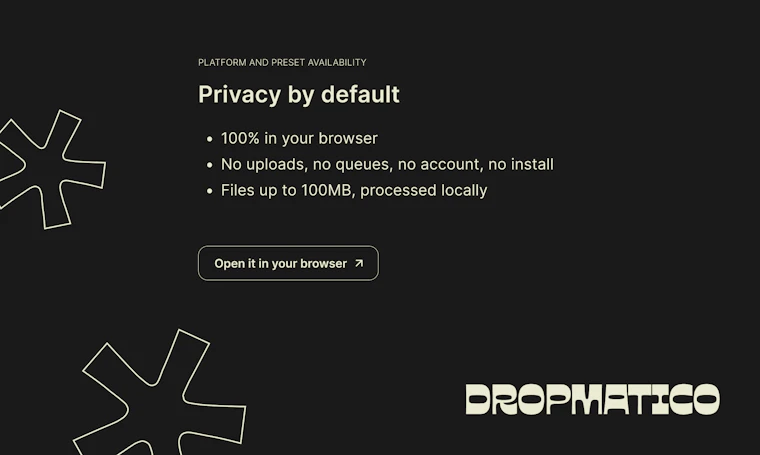Click the words "no install" in the list

pos(521,164)
